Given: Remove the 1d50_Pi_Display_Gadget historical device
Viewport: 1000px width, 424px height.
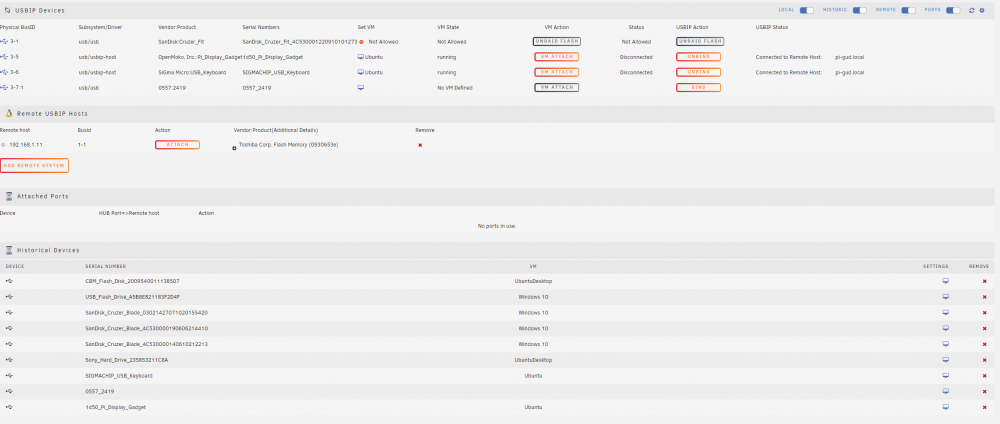Looking at the screenshot, I should (x=984, y=407).
